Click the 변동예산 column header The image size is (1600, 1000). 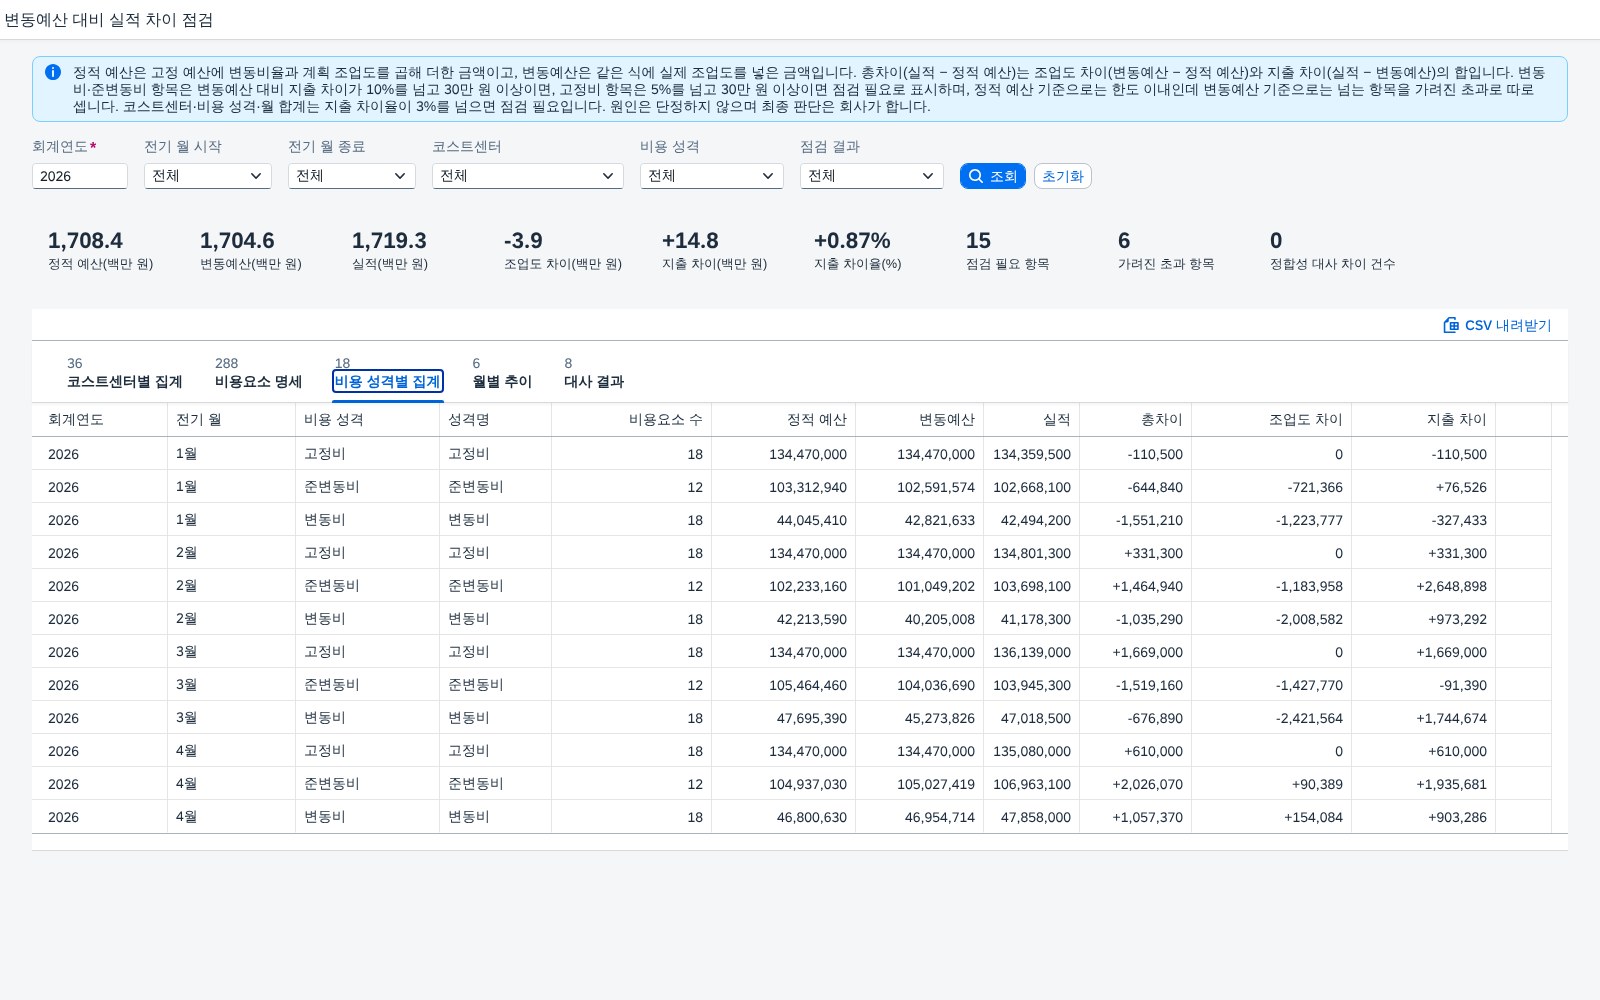(920, 420)
